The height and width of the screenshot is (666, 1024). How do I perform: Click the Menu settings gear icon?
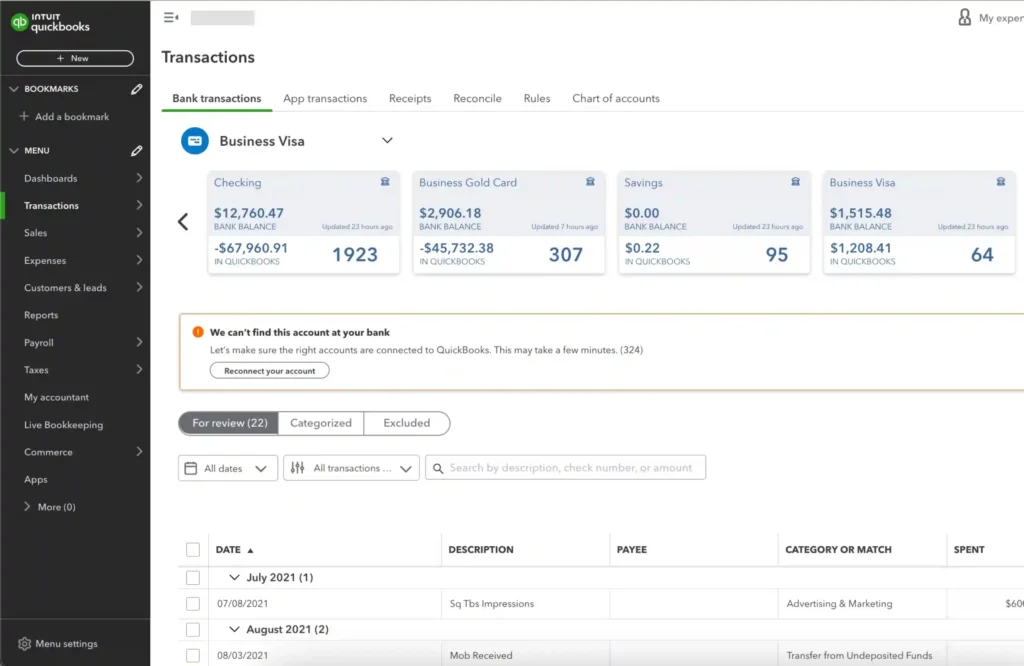coord(25,644)
